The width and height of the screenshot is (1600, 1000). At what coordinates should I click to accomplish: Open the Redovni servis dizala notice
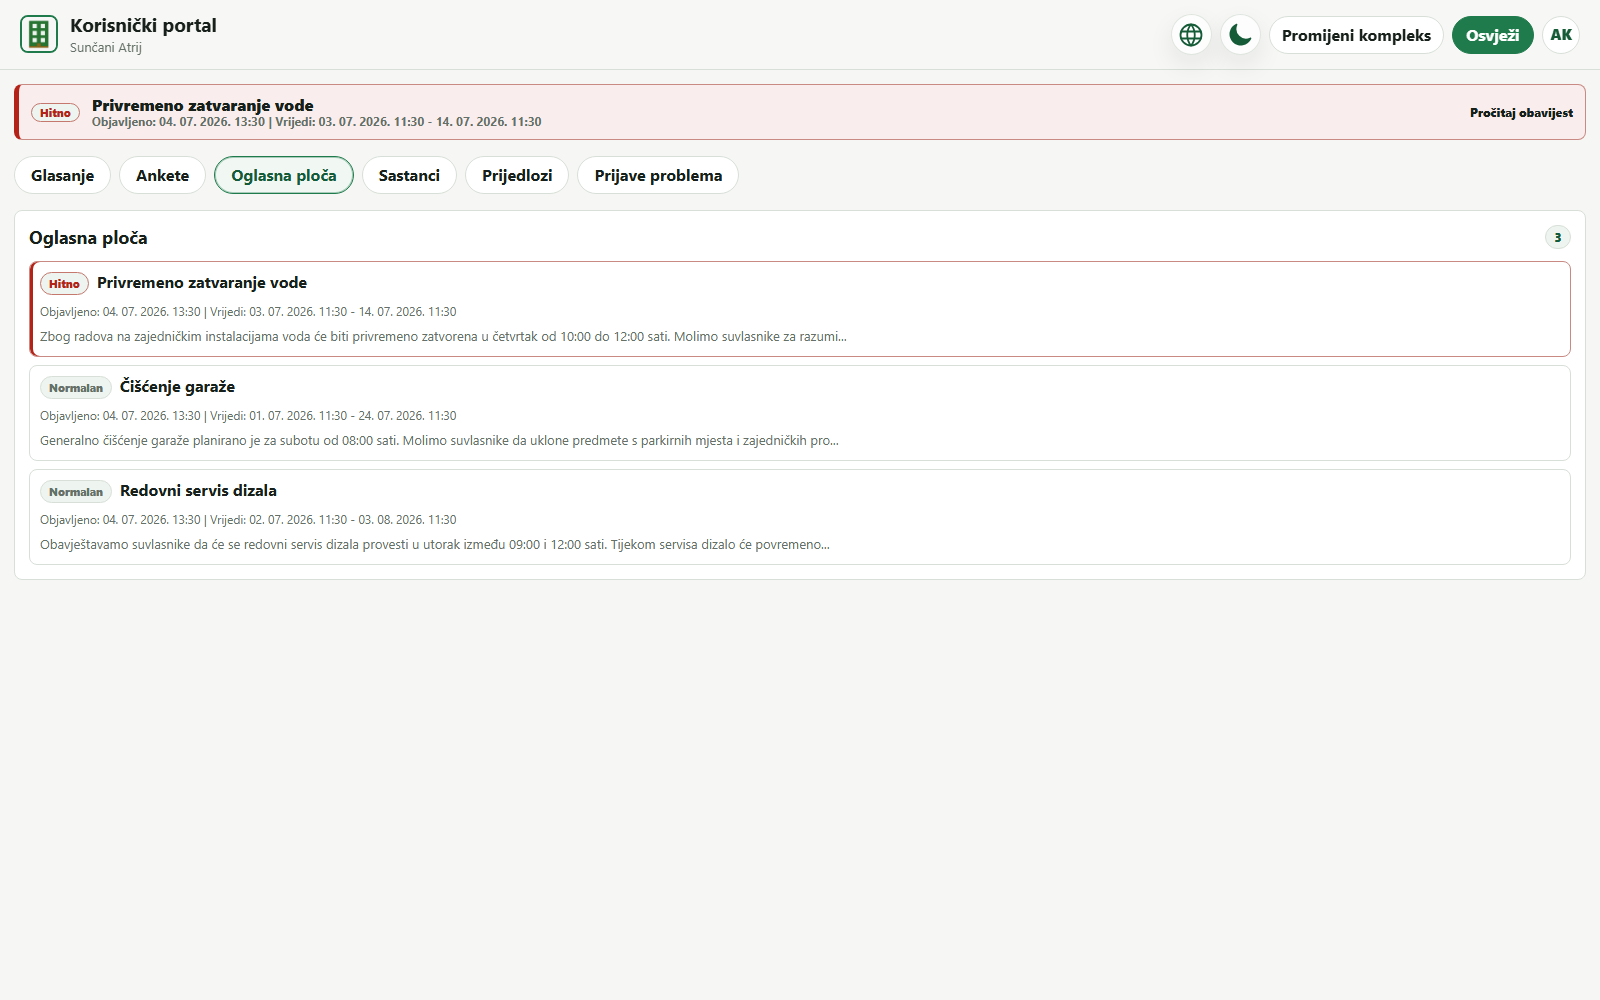[800, 517]
